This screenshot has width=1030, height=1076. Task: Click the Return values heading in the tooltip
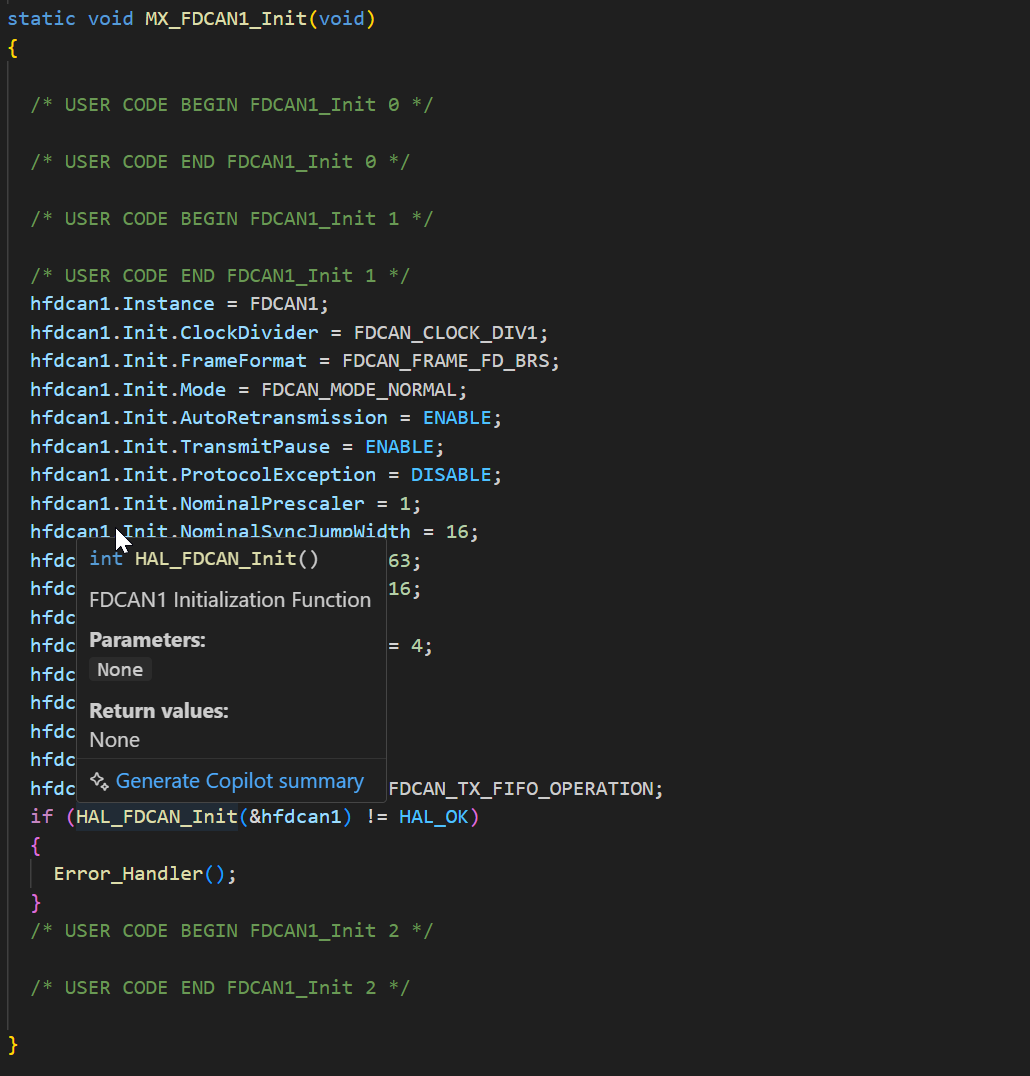coord(158,710)
